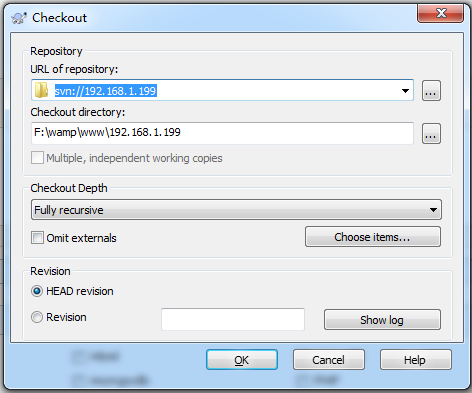Click the folder icon in repository URL field
The height and width of the screenshot is (393, 472).
(x=42, y=90)
